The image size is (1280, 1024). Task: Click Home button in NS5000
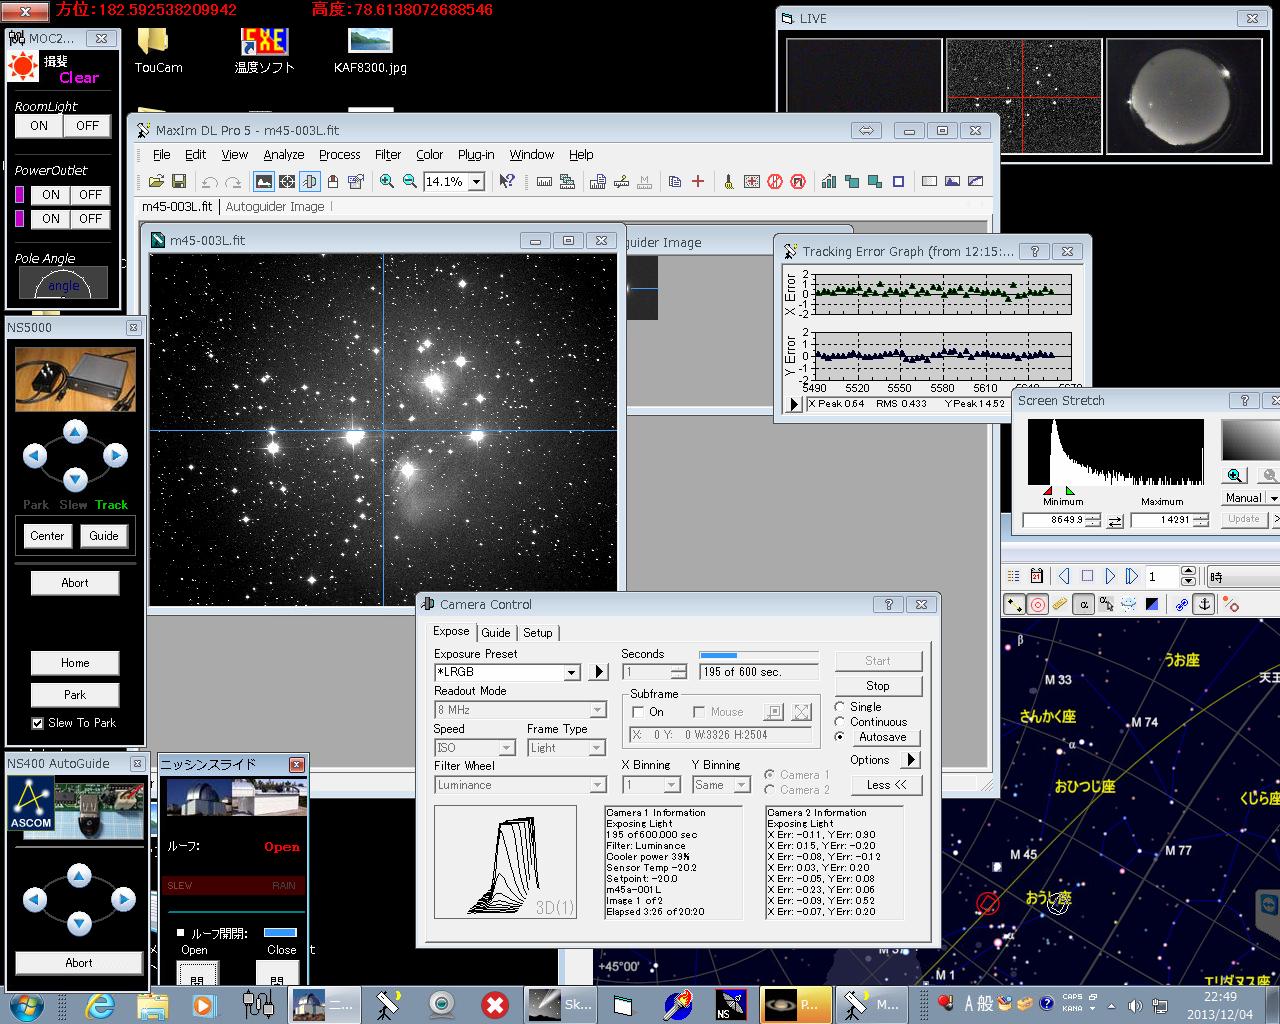[x=75, y=663]
